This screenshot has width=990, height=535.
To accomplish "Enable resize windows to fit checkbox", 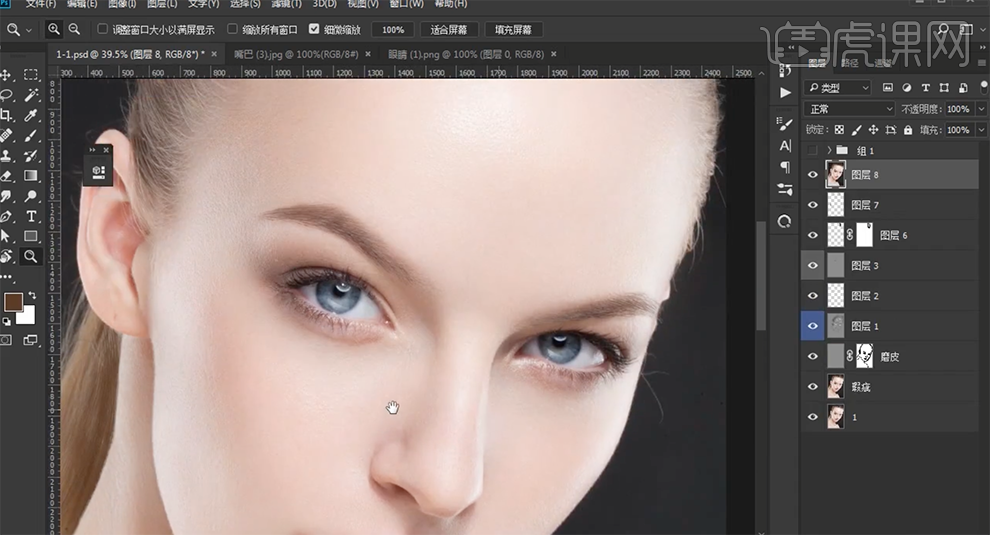I will tap(102, 29).
